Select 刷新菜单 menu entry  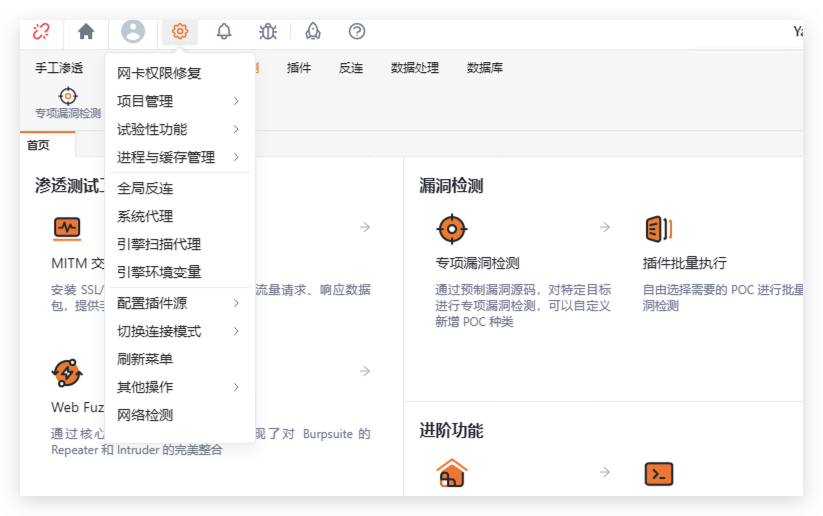click(x=145, y=359)
